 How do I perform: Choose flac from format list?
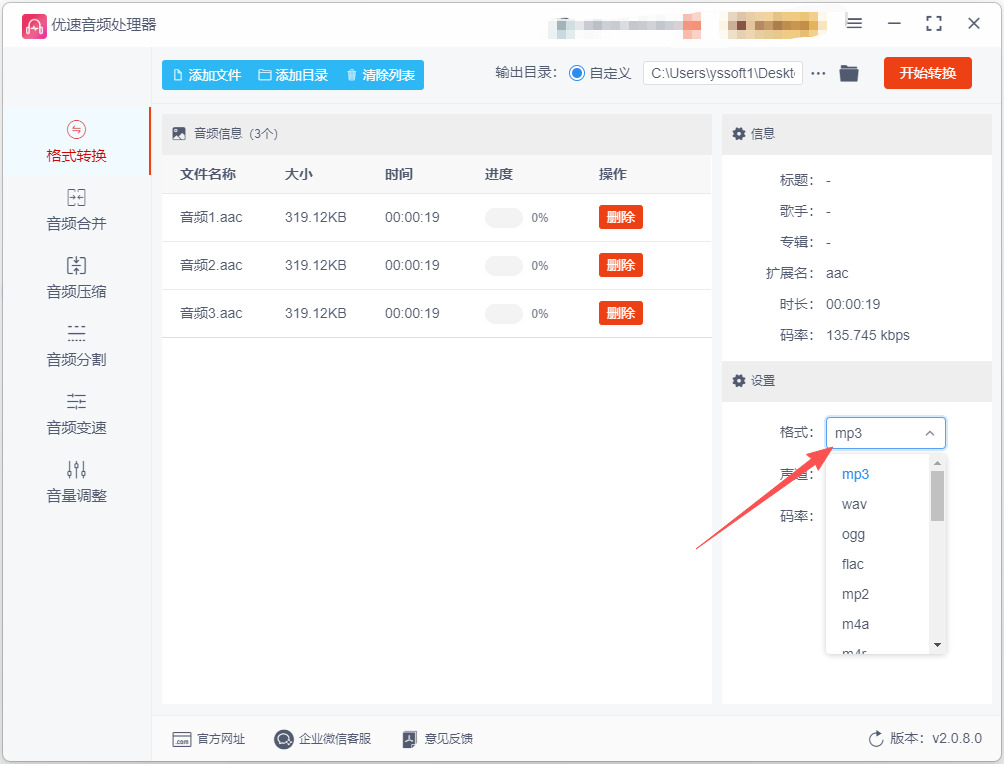pyautogui.click(x=852, y=564)
